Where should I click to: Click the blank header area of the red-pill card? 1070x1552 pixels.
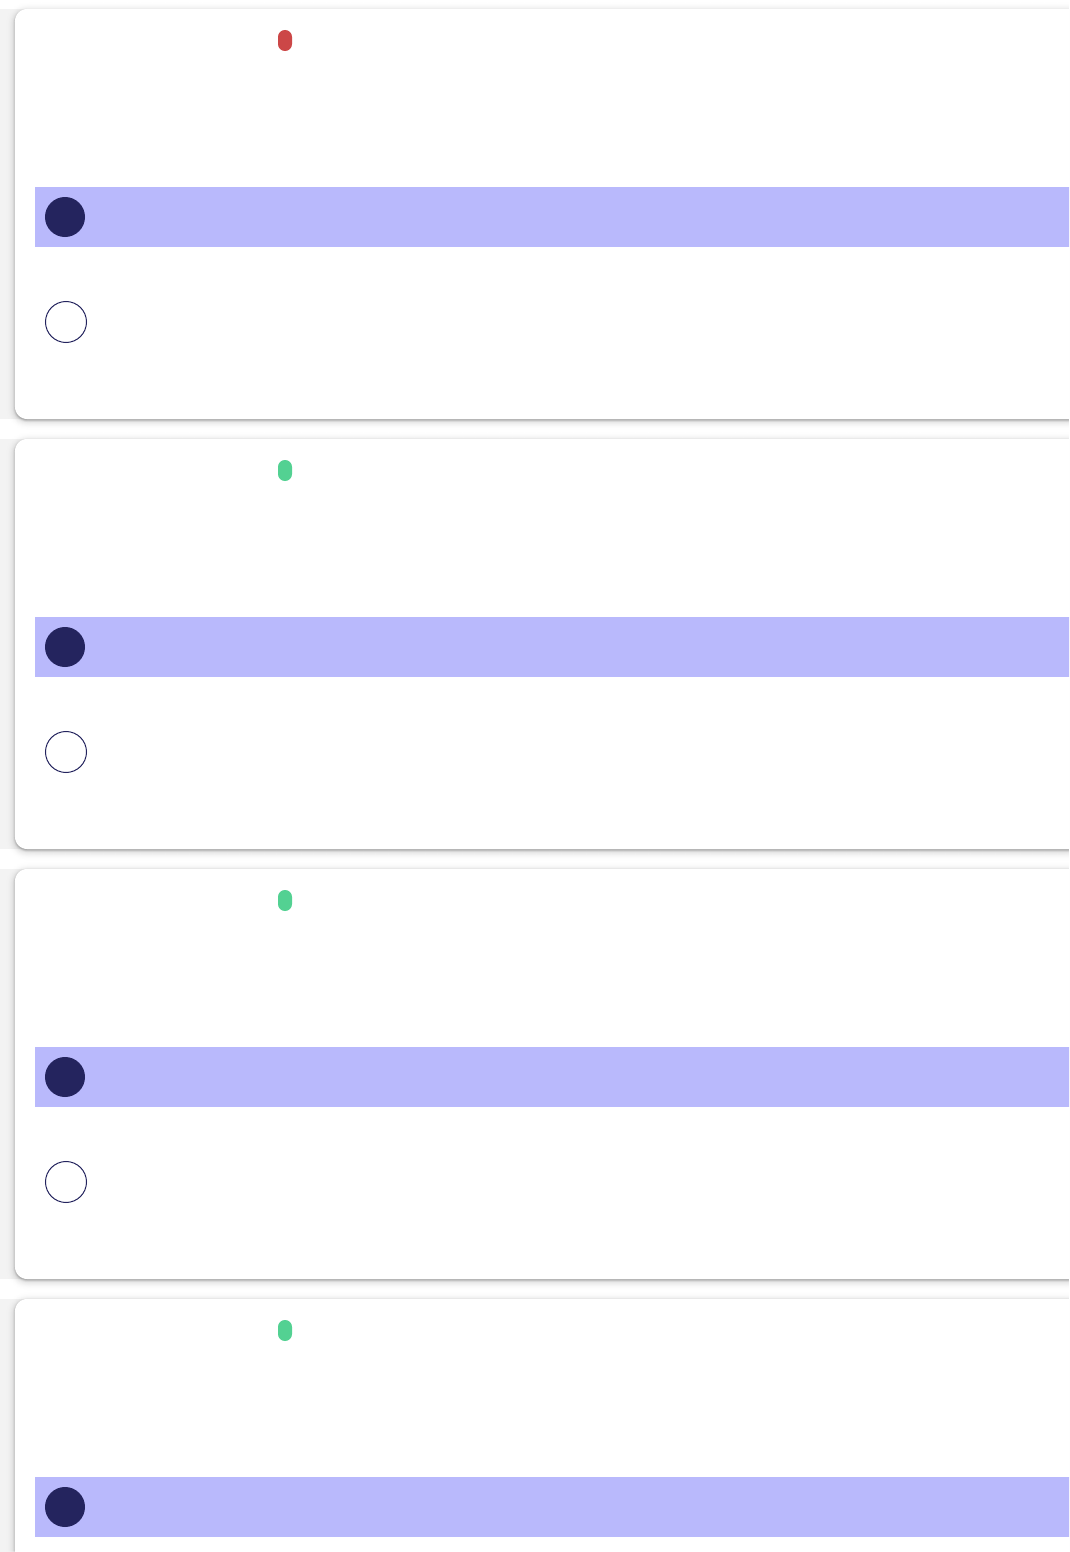point(600,100)
